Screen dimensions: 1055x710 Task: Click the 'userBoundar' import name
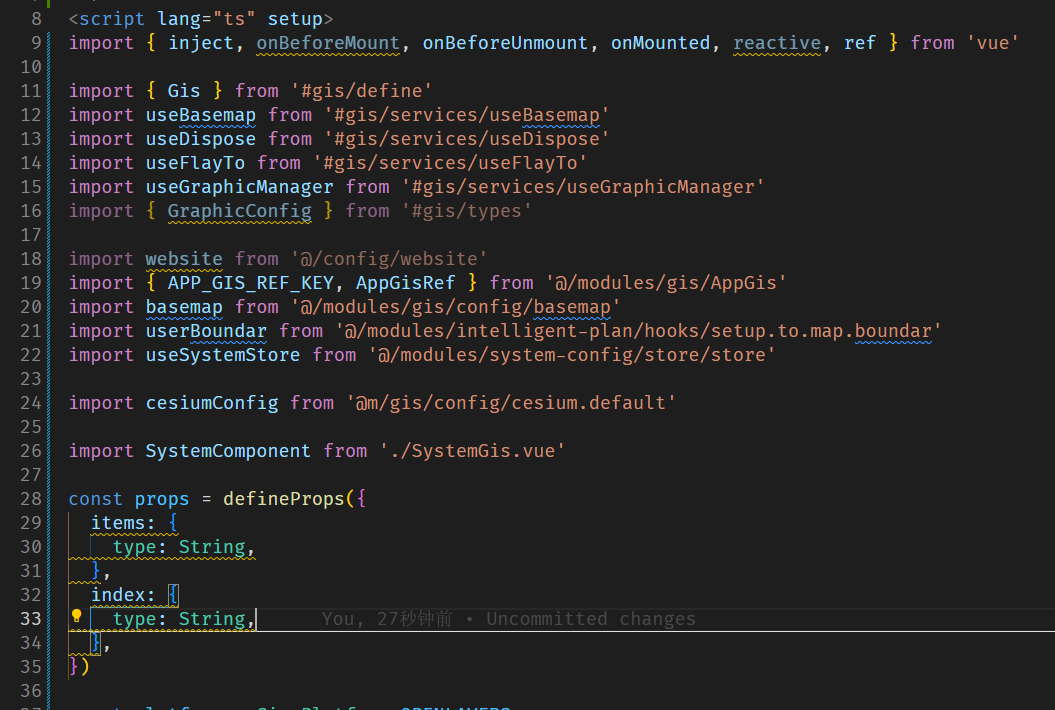206,331
